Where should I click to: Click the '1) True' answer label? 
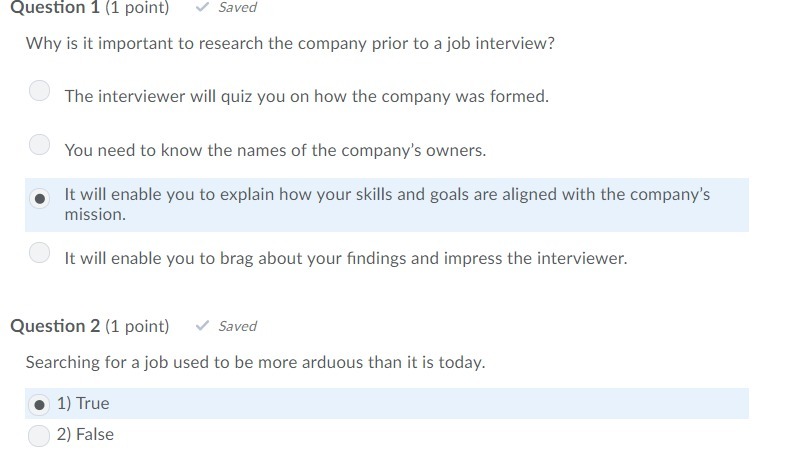pyautogui.click(x=84, y=404)
